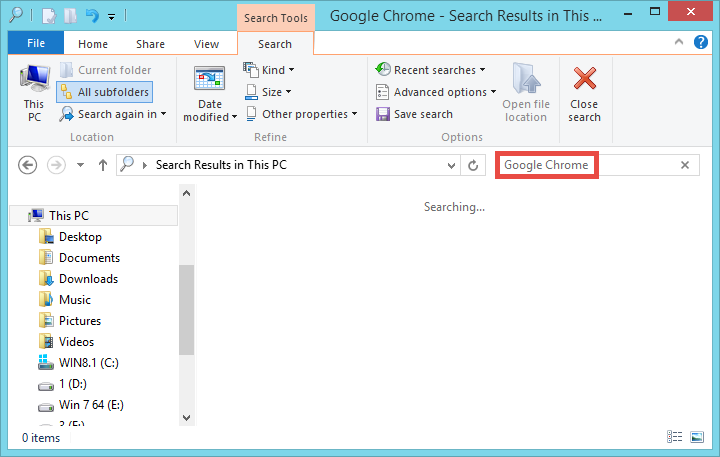This screenshot has height=457, width=720.
Task: Open the Size filter dropdown
Action: (268, 92)
